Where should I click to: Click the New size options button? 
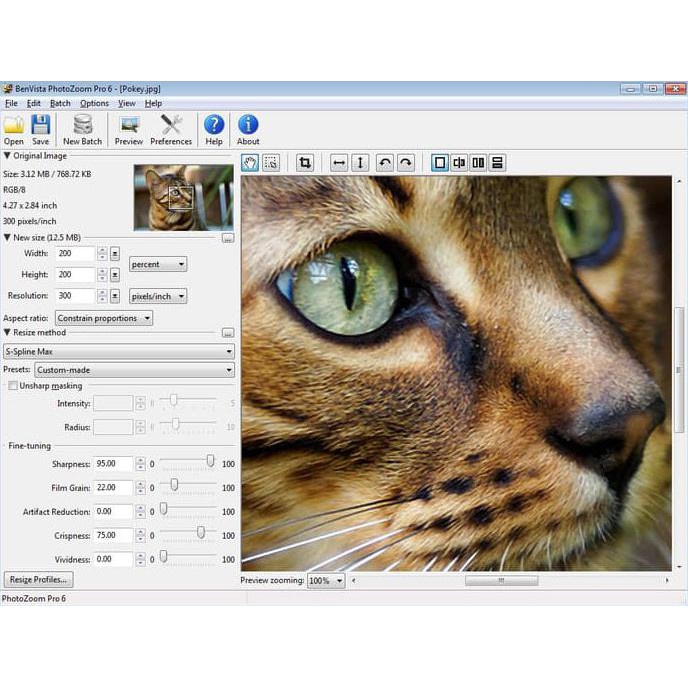point(228,238)
